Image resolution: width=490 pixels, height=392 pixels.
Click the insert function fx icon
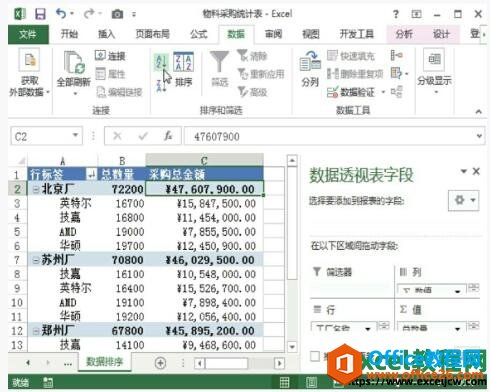click(x=168, y=136)
